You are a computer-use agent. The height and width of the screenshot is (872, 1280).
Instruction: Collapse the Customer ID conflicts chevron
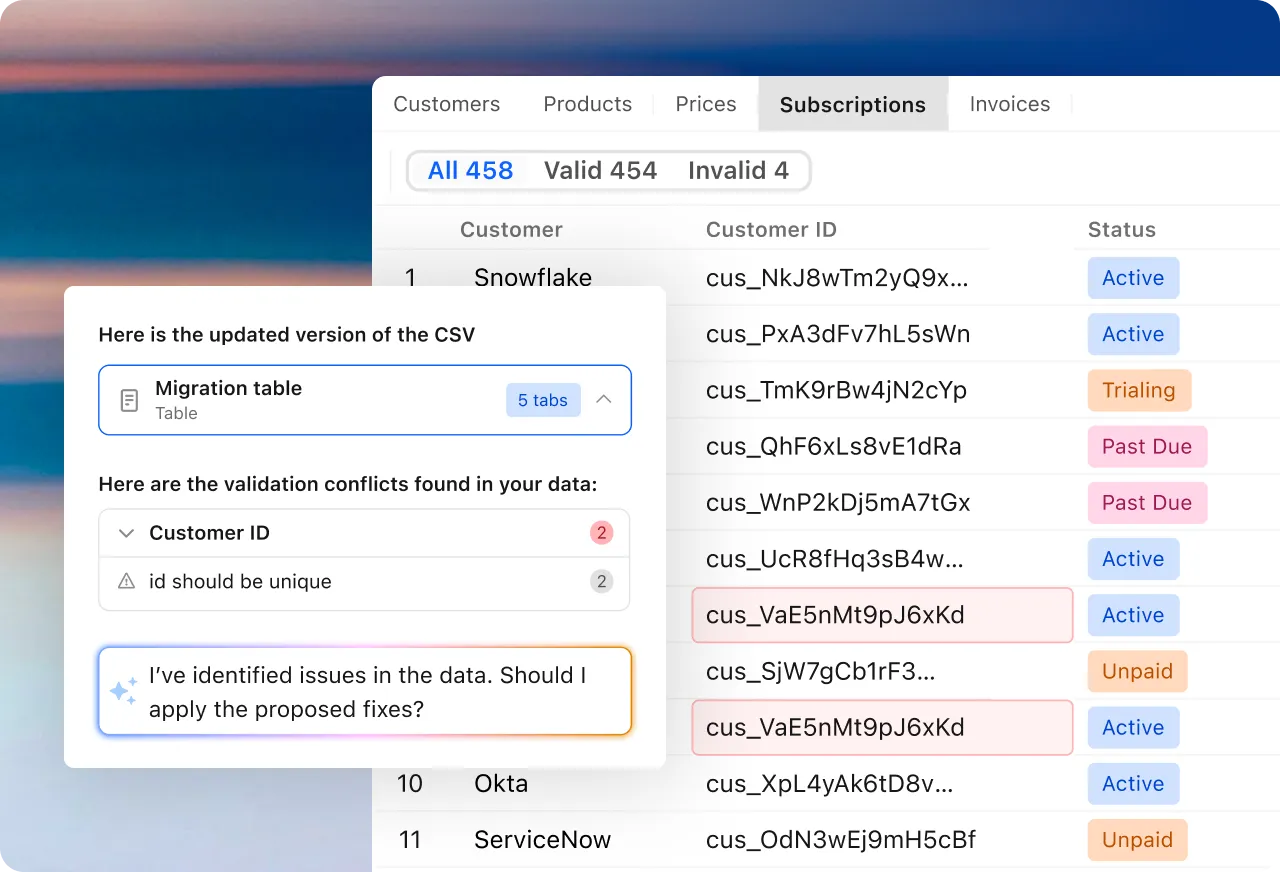pyautogui.click(x=126, y=533)
